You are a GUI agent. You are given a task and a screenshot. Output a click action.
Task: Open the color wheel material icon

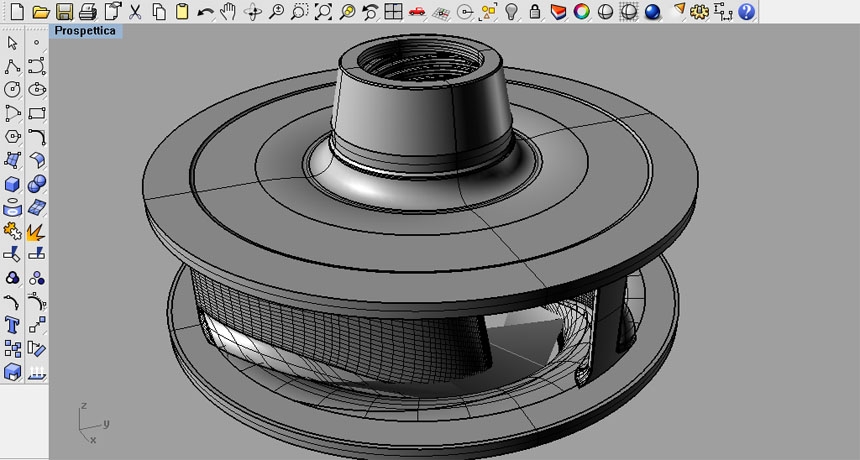pyautogui.click(x=581, y=11)
